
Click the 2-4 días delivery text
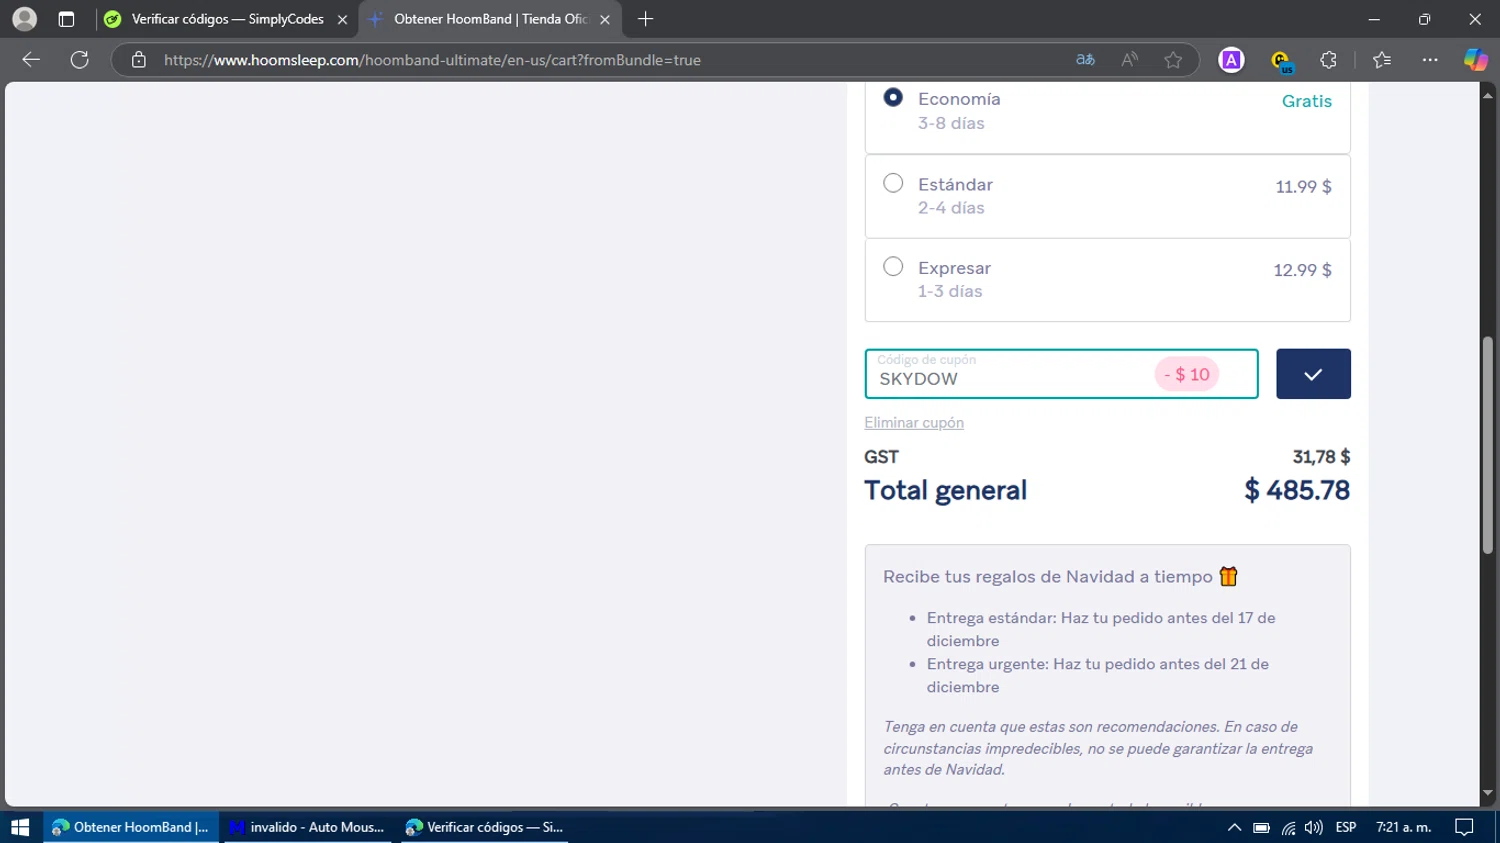951,208
